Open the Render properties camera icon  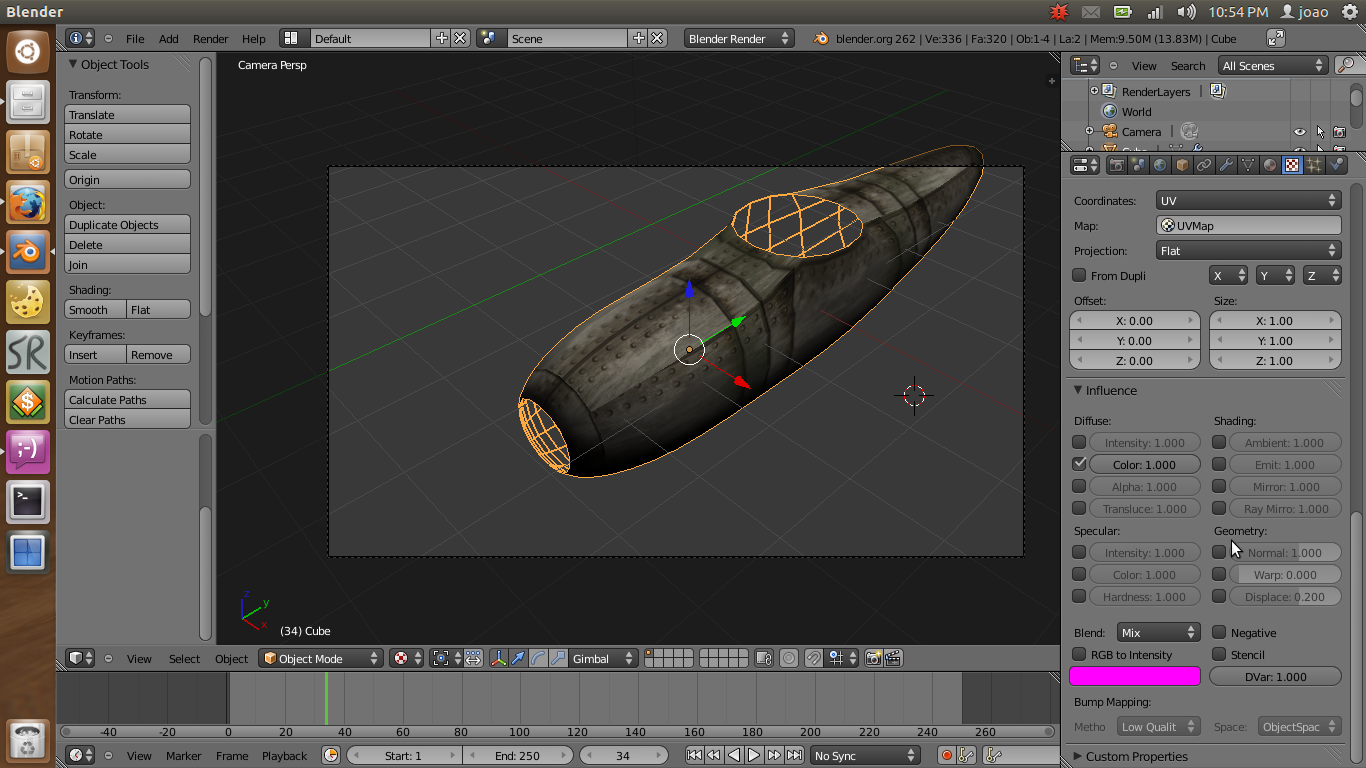pyautogui.click(x=1117, y=164)
